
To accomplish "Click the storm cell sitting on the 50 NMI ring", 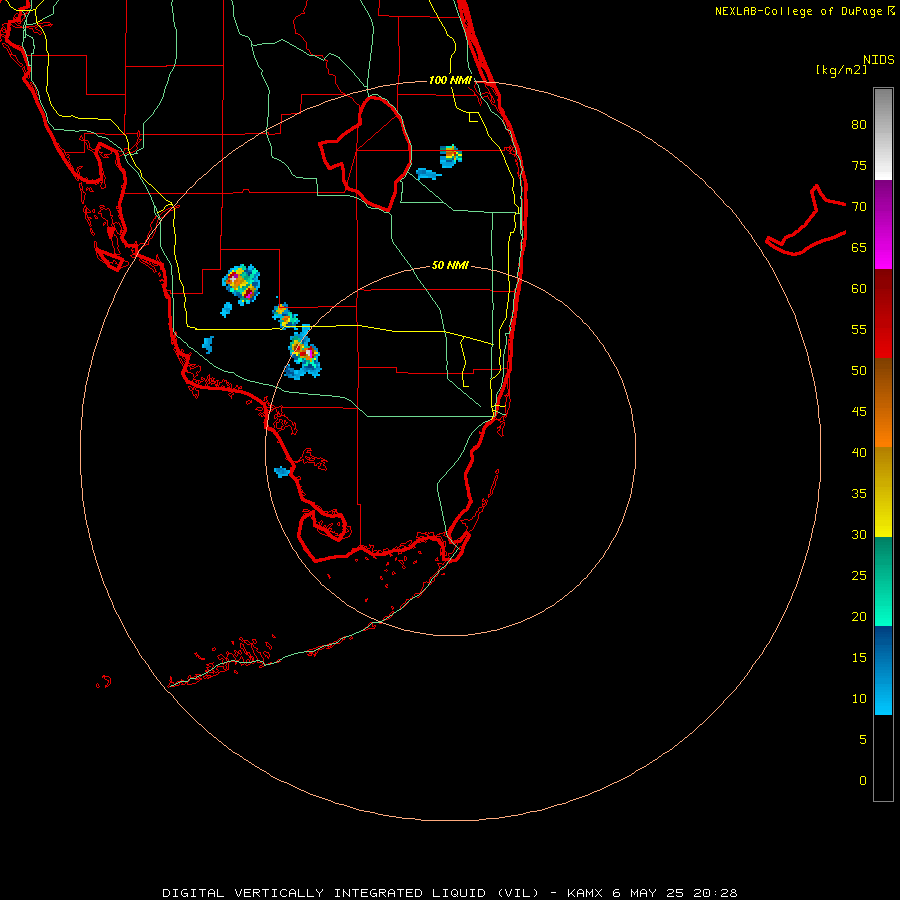I will [x=303, y=352].
